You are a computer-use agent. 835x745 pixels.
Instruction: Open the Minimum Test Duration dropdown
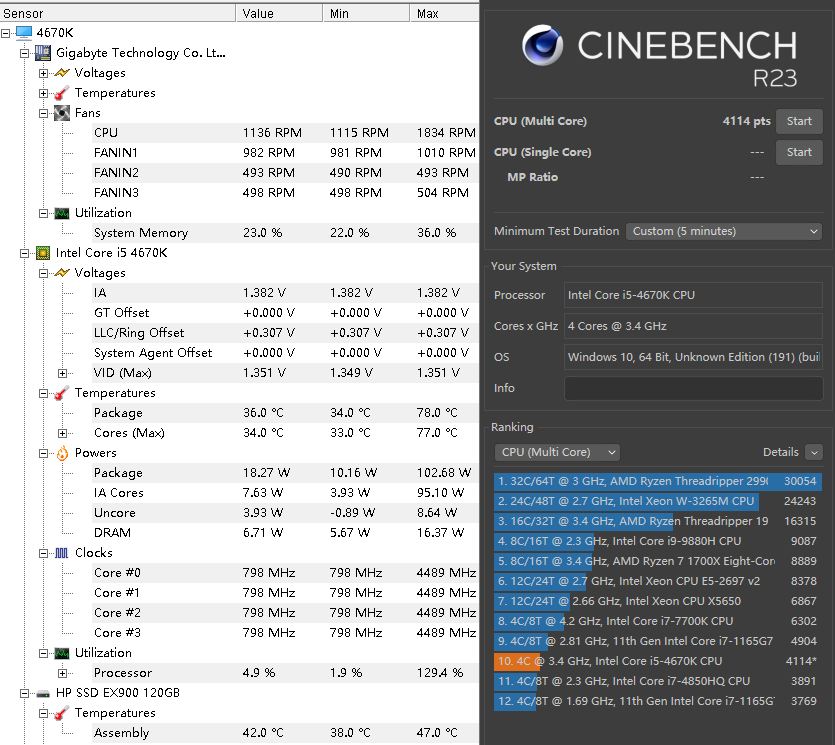(x=724, y=231)
